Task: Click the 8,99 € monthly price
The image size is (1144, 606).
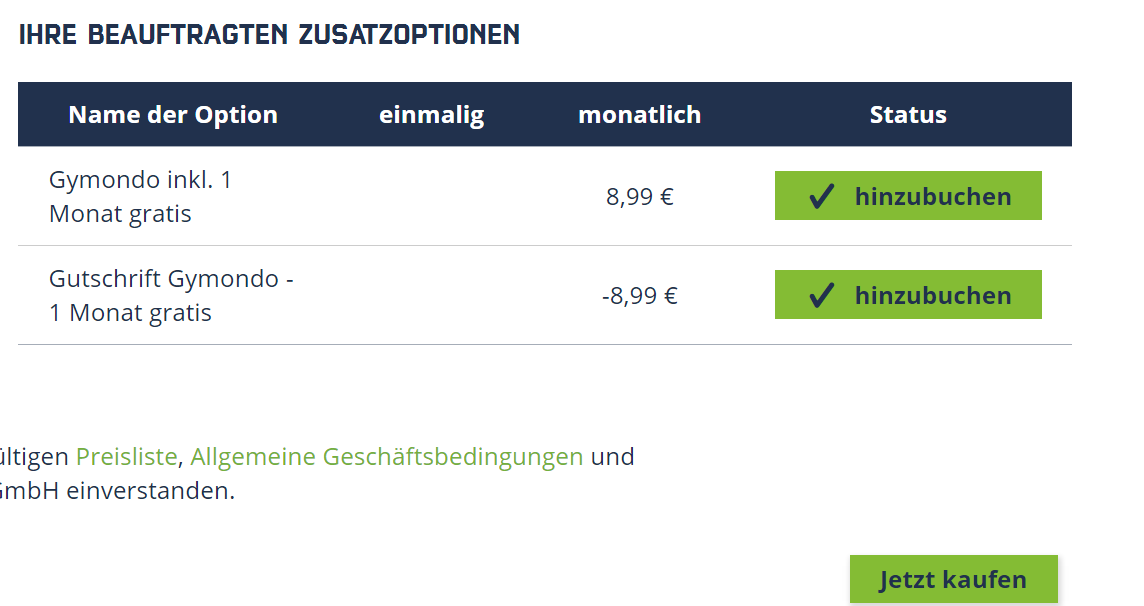Action: click(x=640, y=197)
